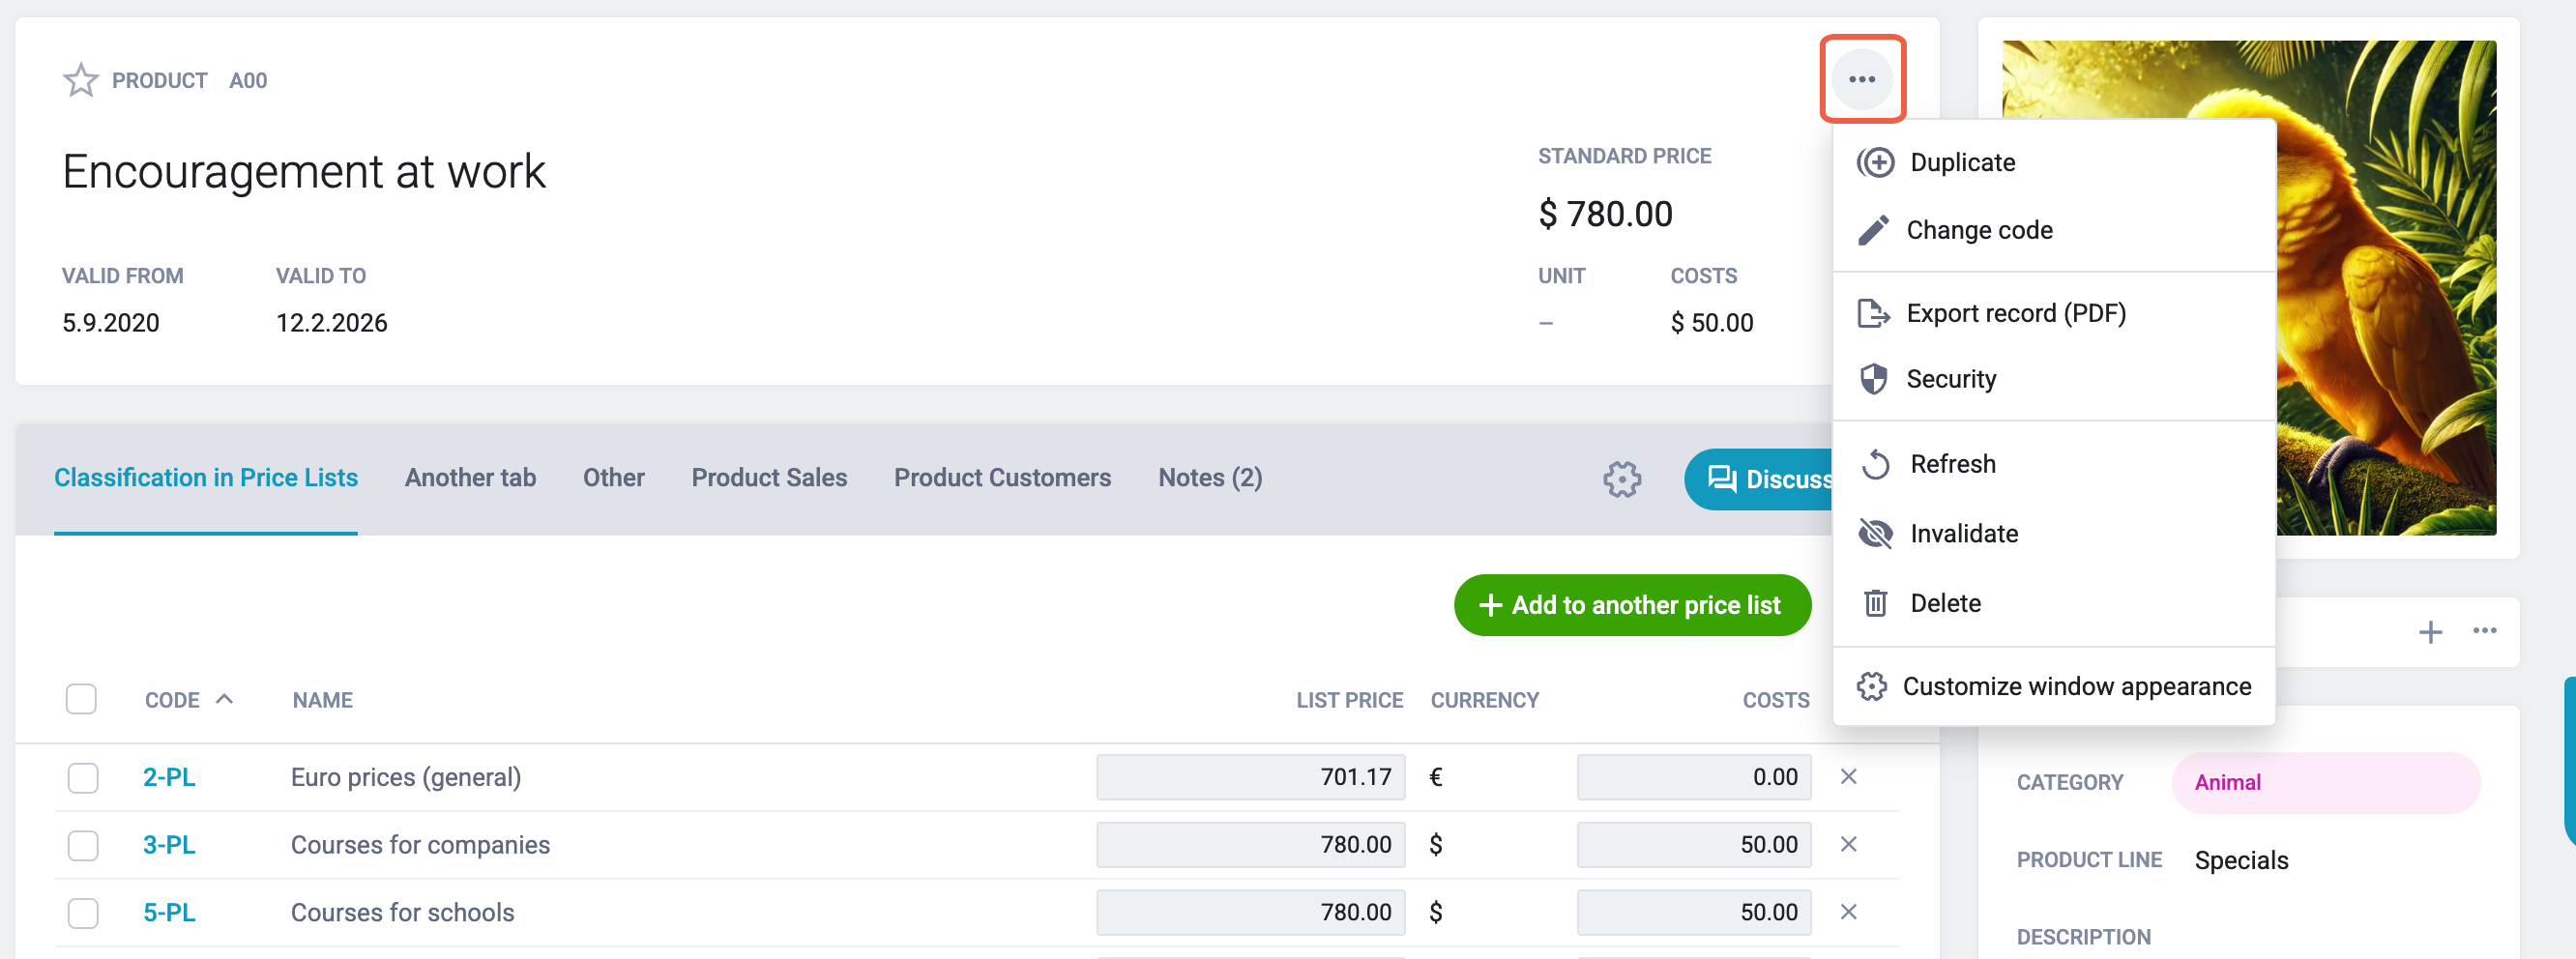Click the LIST PRICE column header

tap(1349, 700)
